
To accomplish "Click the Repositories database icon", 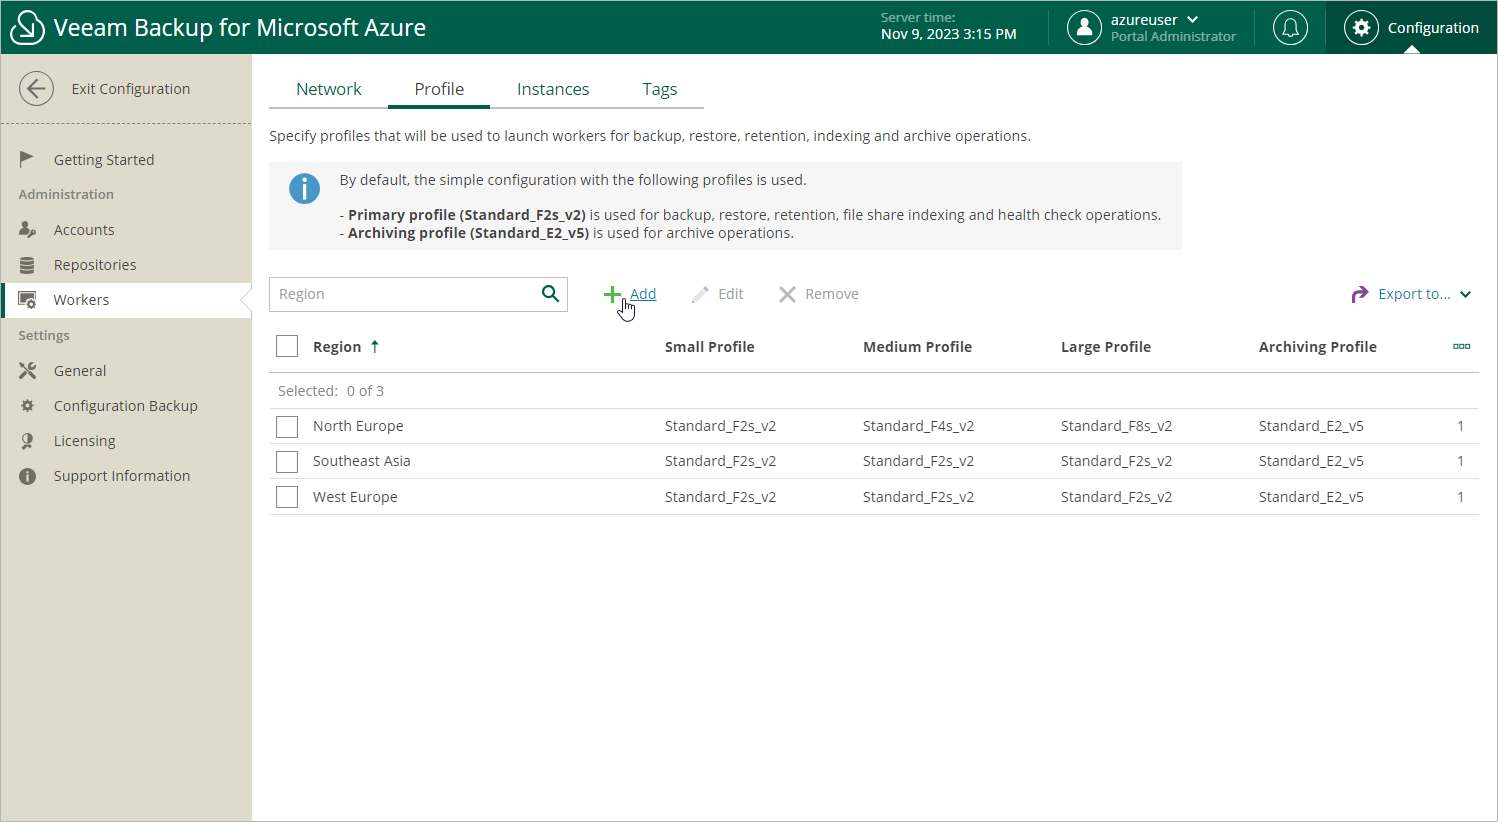I will (x=27, y=265).
